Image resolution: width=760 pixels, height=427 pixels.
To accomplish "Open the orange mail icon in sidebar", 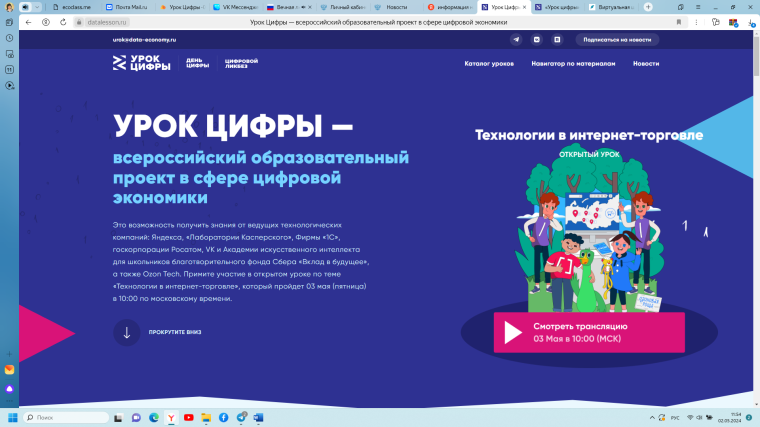I will [9, 370].
